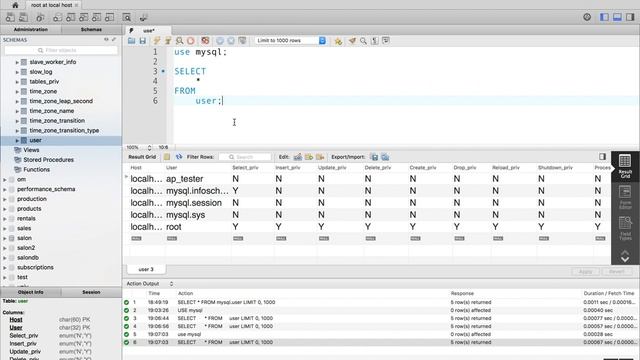The image size is (640, 360).
Task: Expand the time_zone_name table
Action: coord(17,111)
